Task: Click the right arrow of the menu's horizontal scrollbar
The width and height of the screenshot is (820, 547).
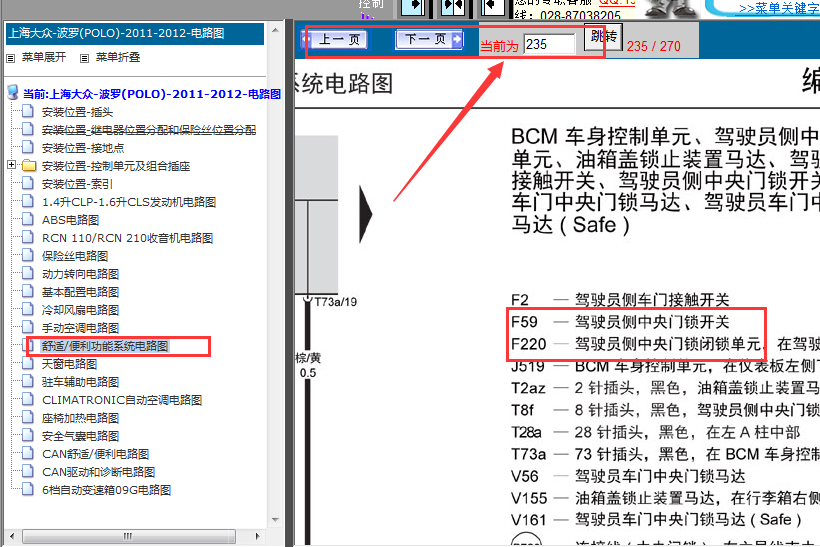Action: (x=257, y=536)
